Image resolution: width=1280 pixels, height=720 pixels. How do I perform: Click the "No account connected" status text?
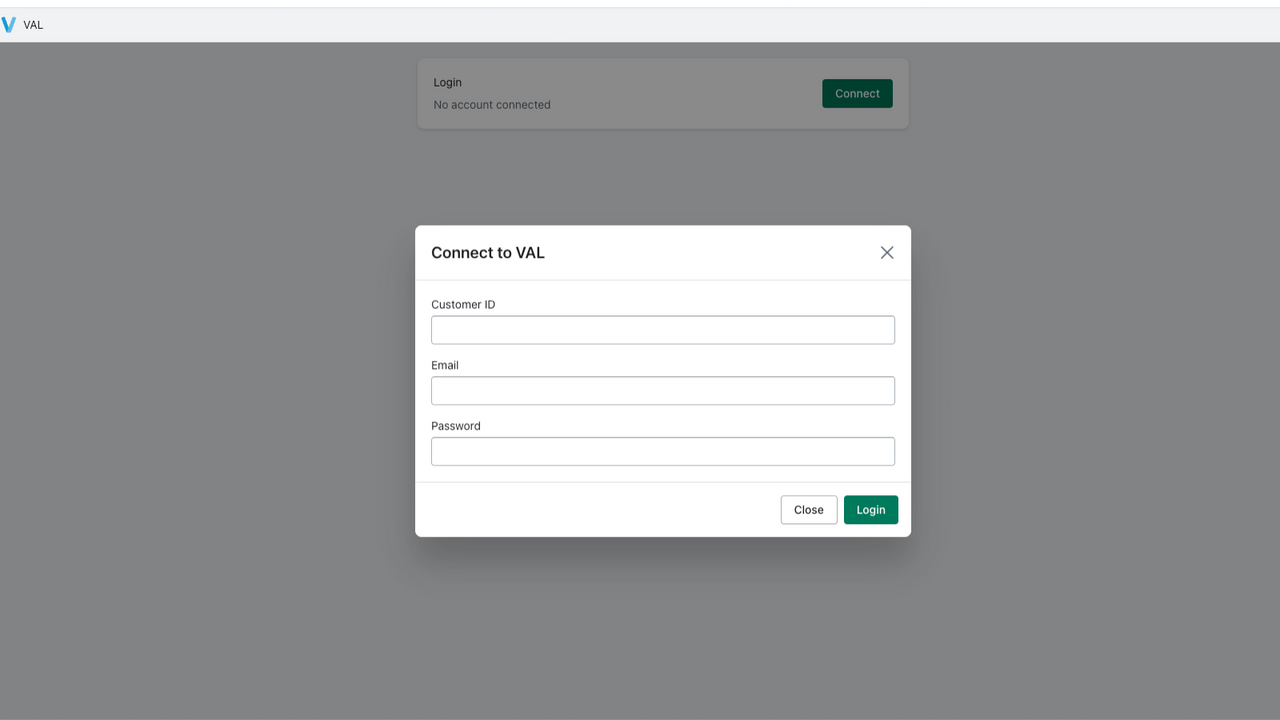[x=492, y=105]
